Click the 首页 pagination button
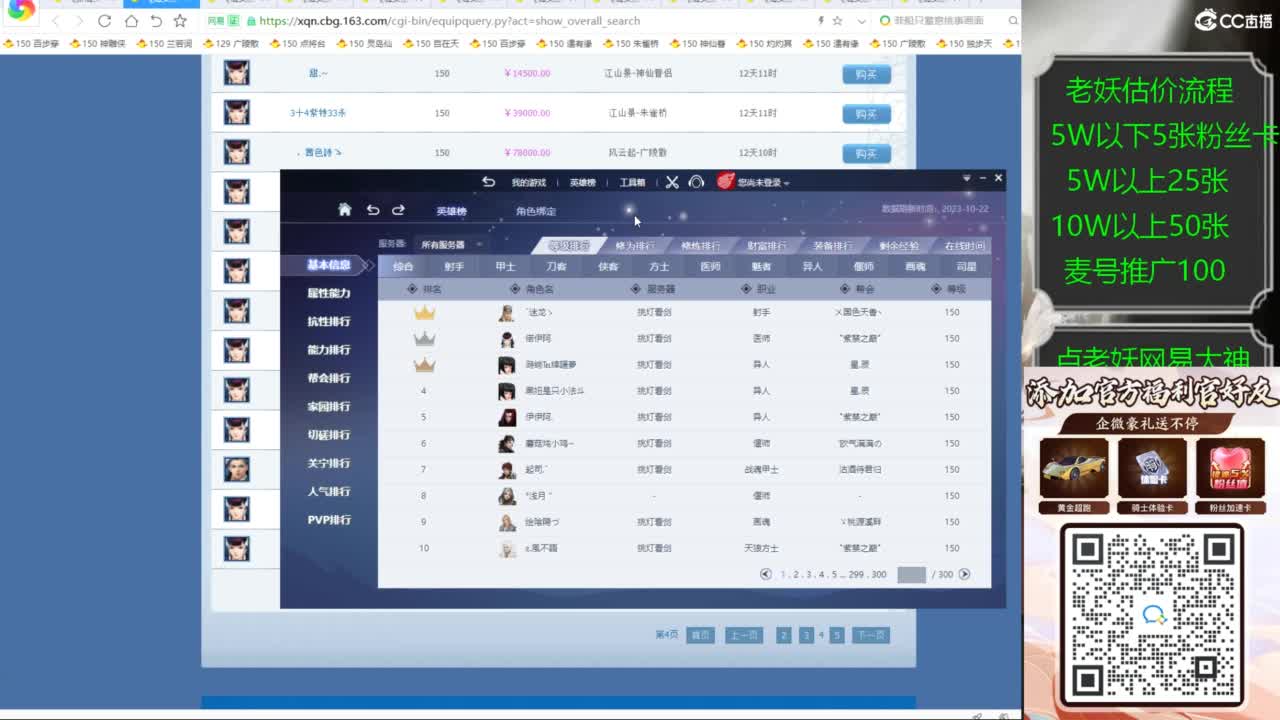This screenshot has width=1280, height=720. pyautogui.click(x=700, y=635)
